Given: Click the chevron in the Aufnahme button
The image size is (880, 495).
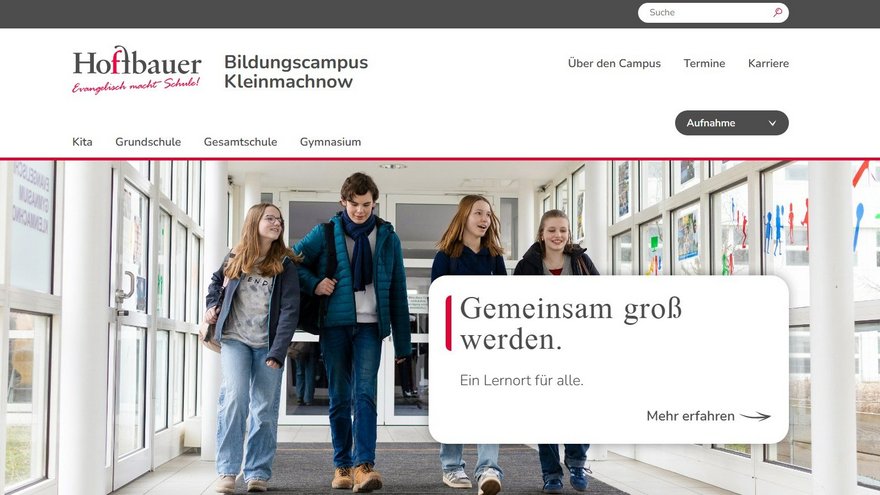Looking at the screenshot, I should click(772, 123).
